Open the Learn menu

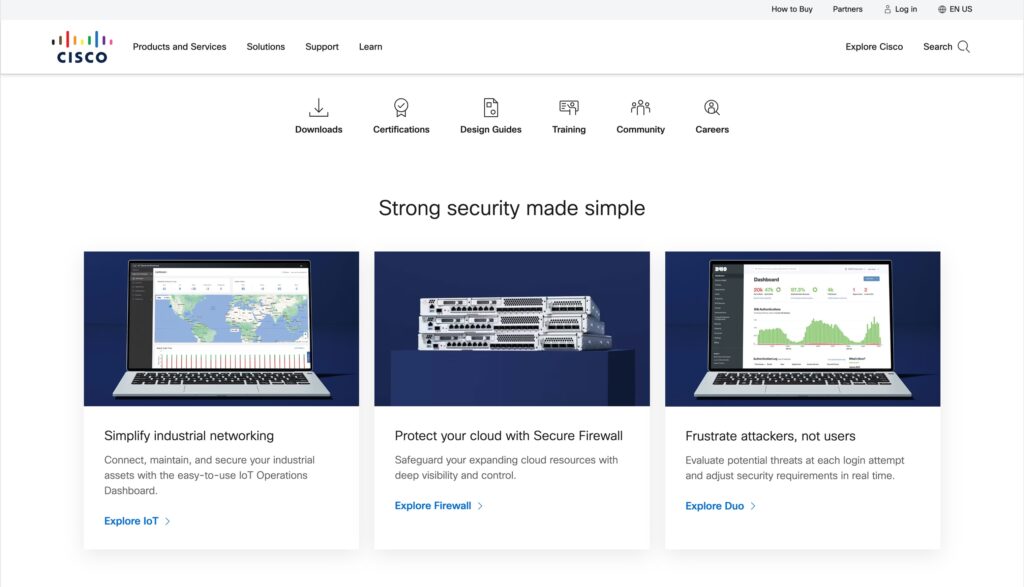point(370,46)
